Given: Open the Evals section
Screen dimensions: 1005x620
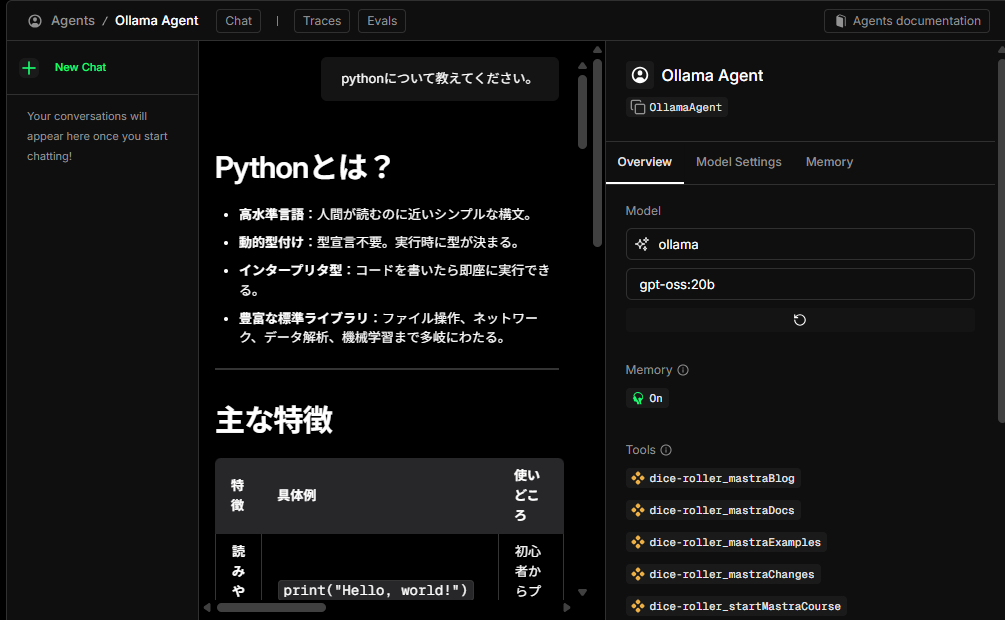Looking at the screenshot, I should coord(381,20).
